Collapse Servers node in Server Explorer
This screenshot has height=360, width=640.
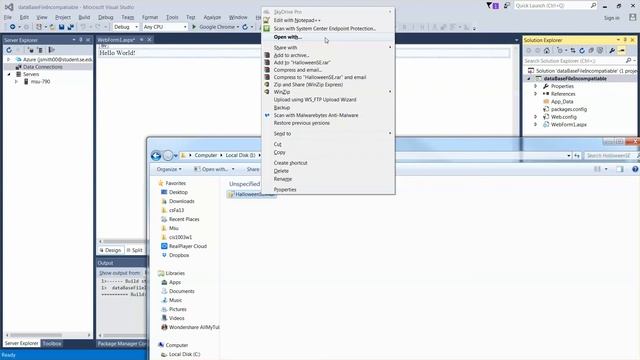9,74
